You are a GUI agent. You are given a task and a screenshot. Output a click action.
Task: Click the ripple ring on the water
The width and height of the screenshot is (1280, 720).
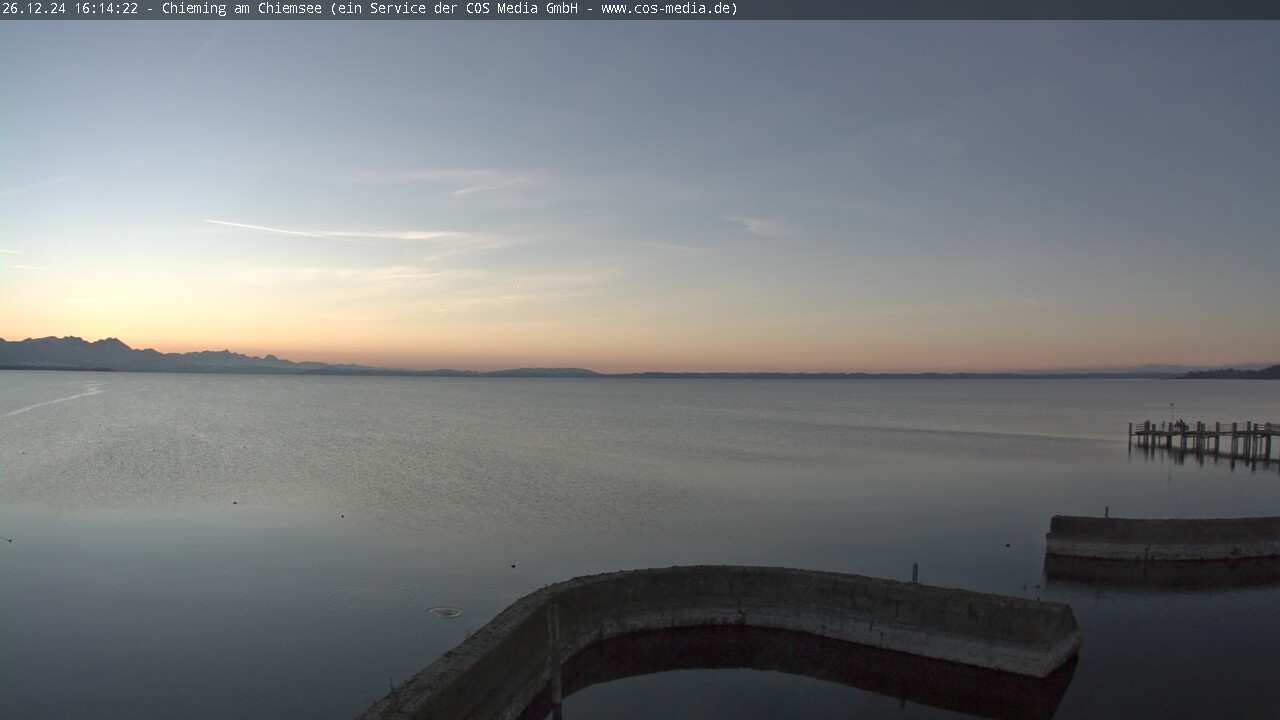pos(444,611)
